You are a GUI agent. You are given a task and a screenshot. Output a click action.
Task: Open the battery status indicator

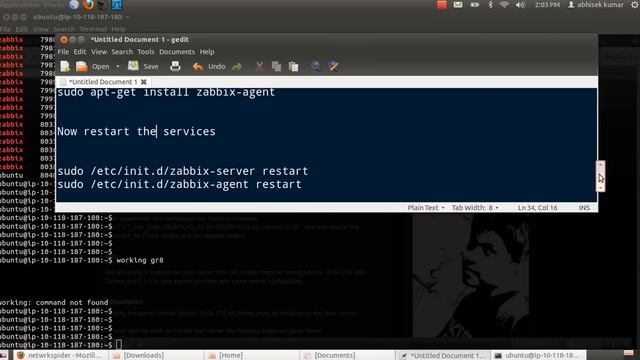[x=474, y=5]
